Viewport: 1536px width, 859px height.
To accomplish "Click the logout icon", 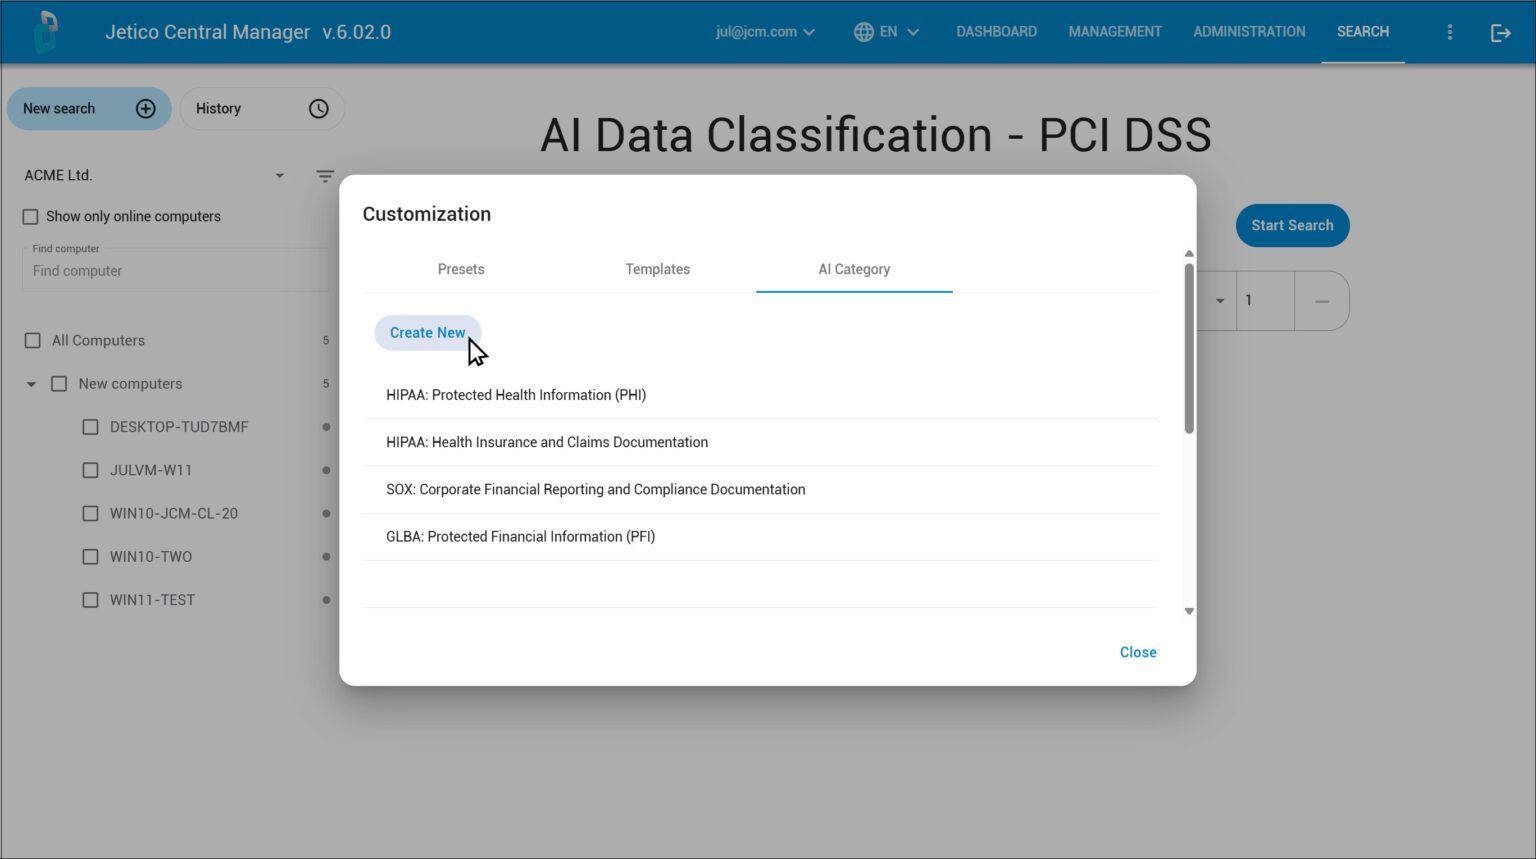I will [1500, 33].
